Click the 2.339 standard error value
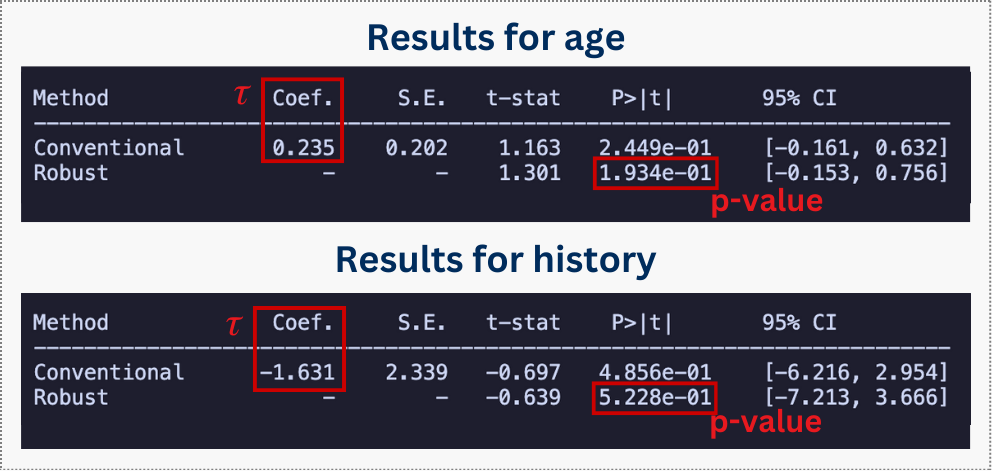 [x=416, y=372]
